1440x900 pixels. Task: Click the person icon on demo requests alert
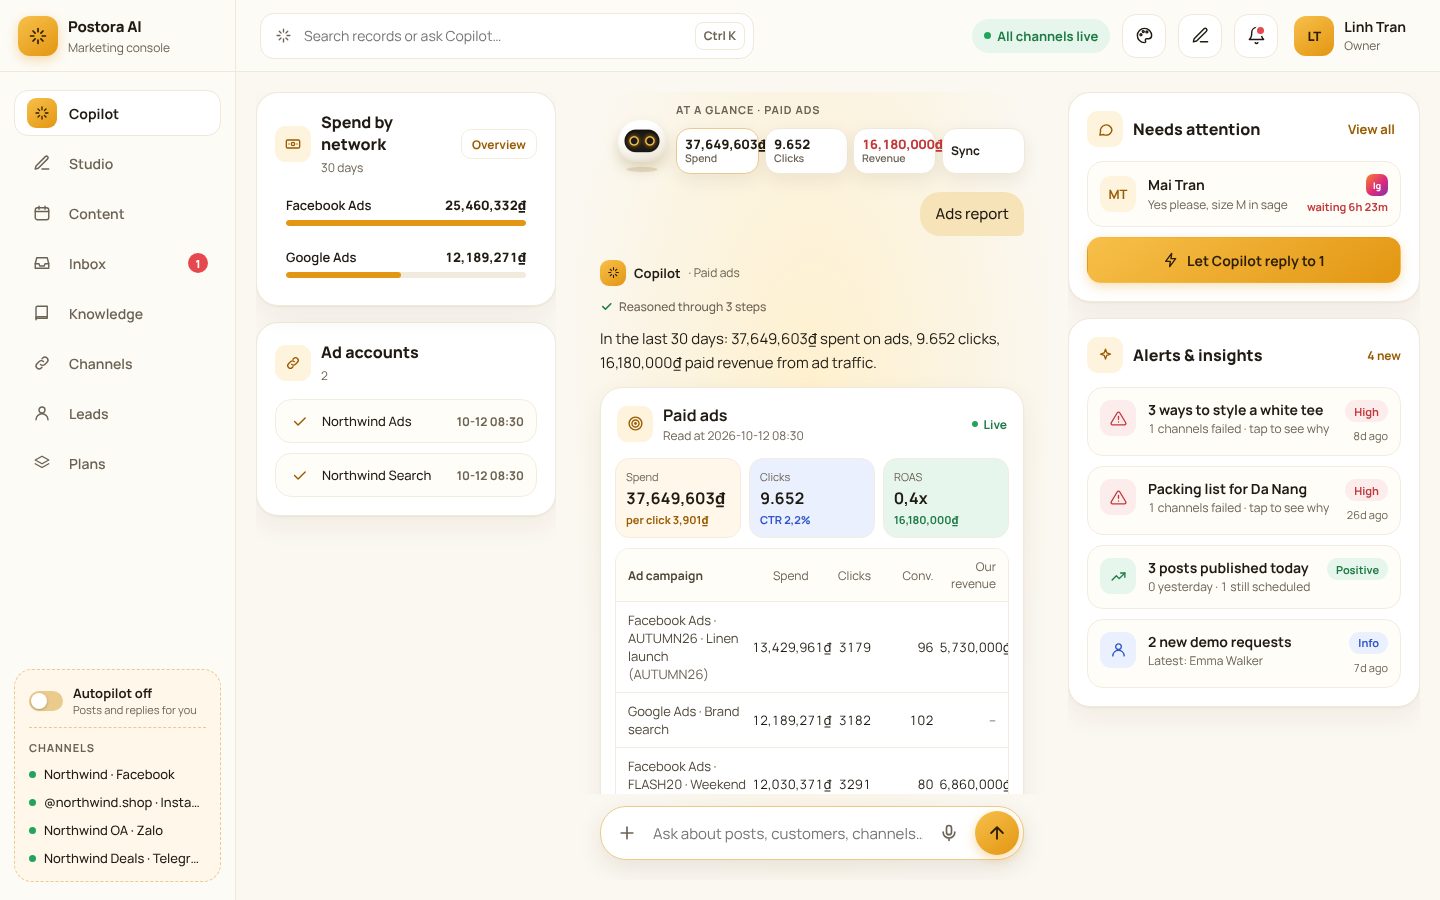pos(1118,650)
